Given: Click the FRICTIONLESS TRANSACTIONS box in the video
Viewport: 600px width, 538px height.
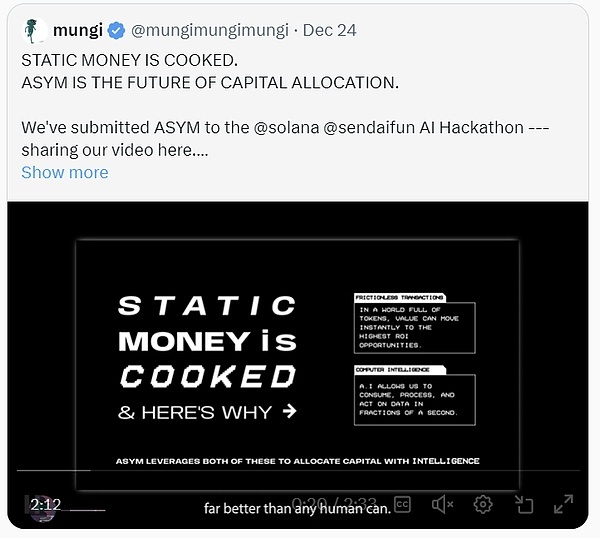Looking at the screenshot, I should coord(414,324).
